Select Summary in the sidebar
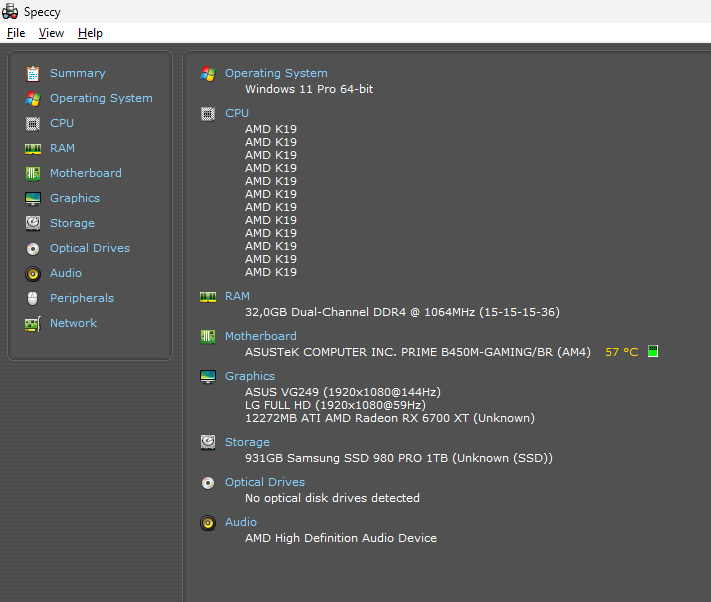711x602 pixels. [x=78, y=73]
